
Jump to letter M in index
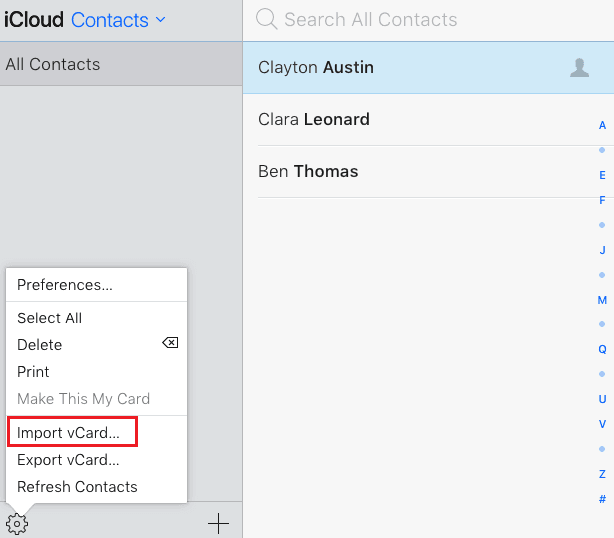click(602, 300)
